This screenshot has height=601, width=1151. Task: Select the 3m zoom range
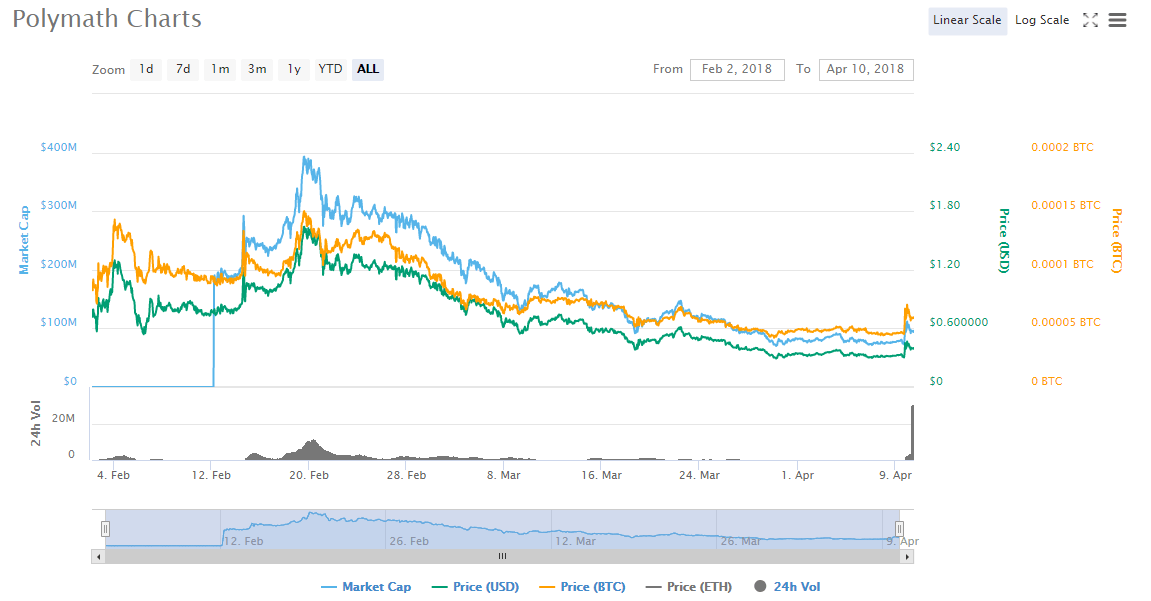(257, 69)
